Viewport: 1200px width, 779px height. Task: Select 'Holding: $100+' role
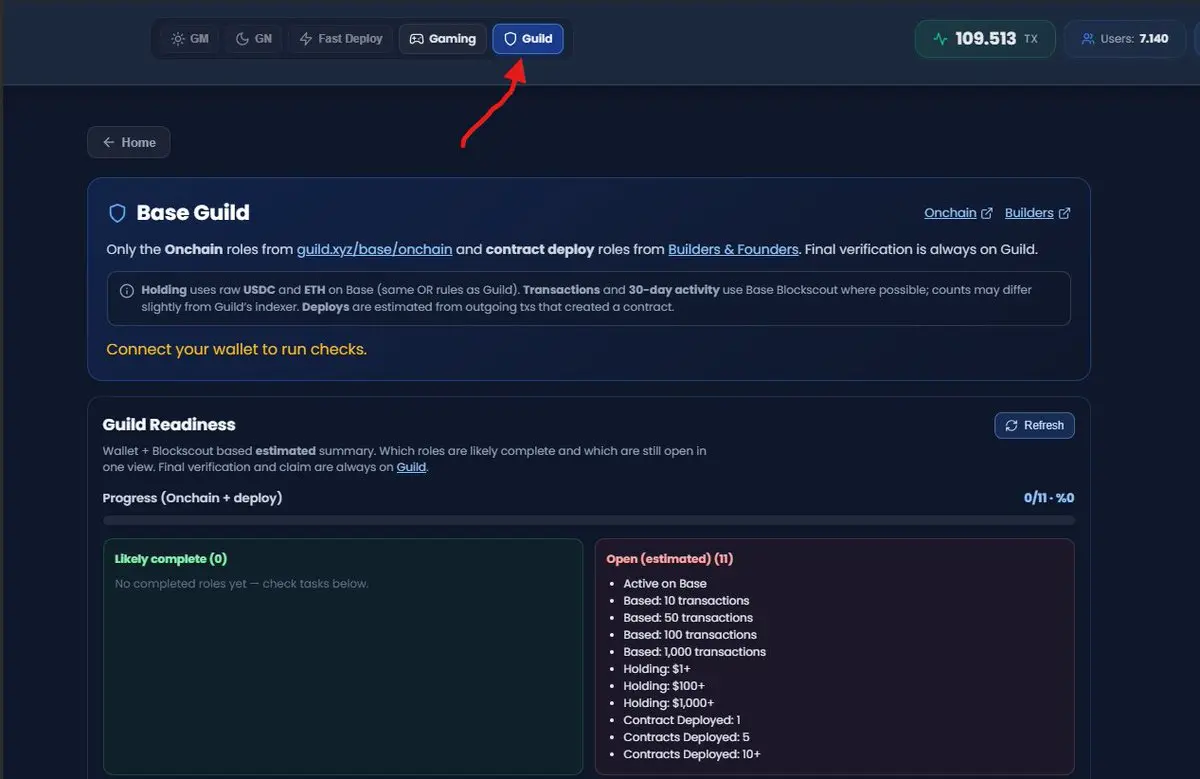tap(664, 686)
